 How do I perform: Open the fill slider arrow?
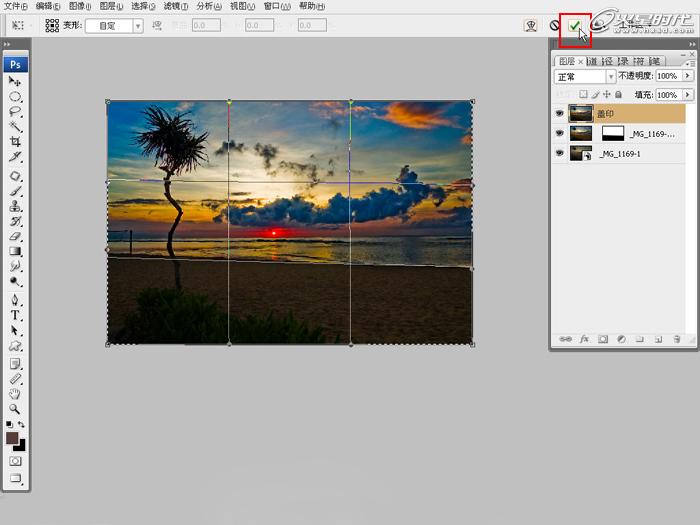[x=688, y=95]
